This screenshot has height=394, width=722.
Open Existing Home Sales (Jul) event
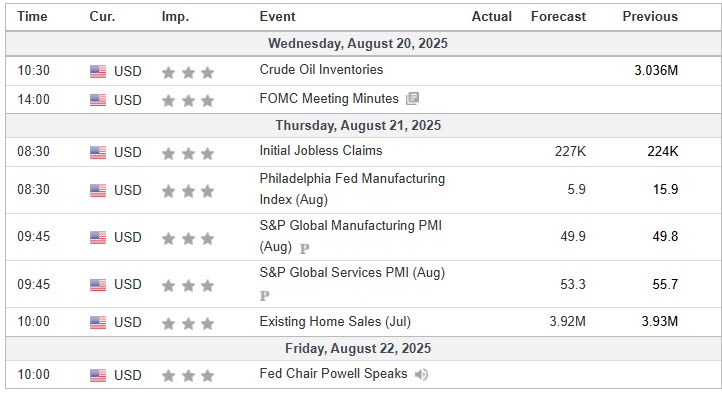335,321
